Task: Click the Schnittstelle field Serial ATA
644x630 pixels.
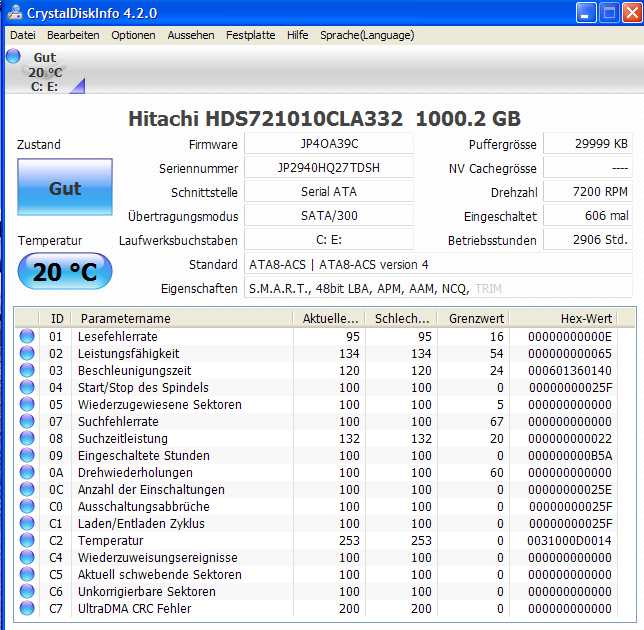Action: coord(329,192)
